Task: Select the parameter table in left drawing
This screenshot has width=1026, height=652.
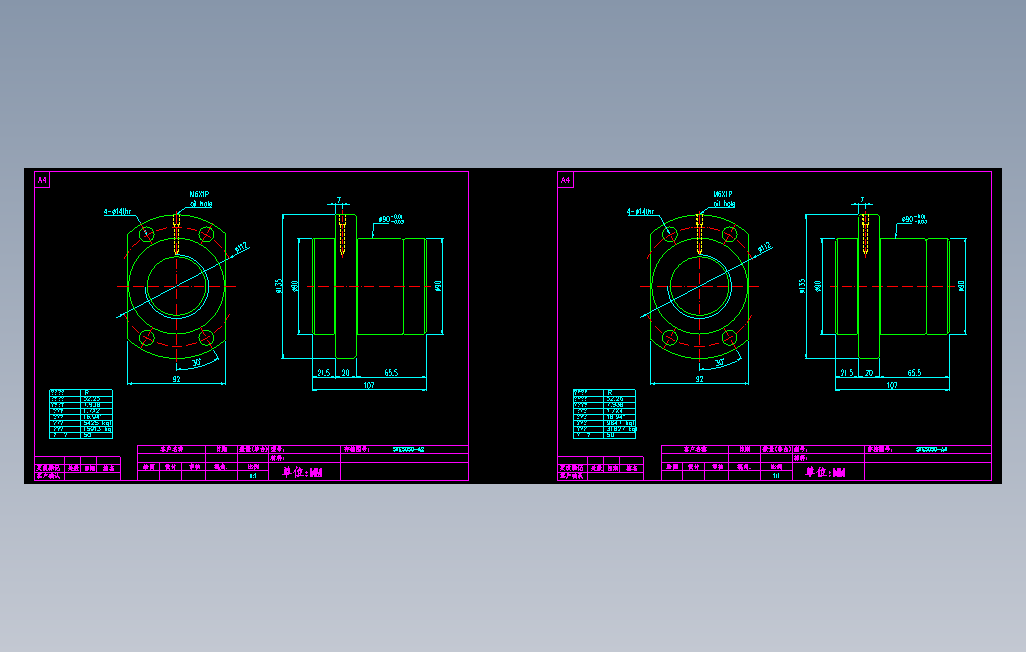Action: click(81, 414)
